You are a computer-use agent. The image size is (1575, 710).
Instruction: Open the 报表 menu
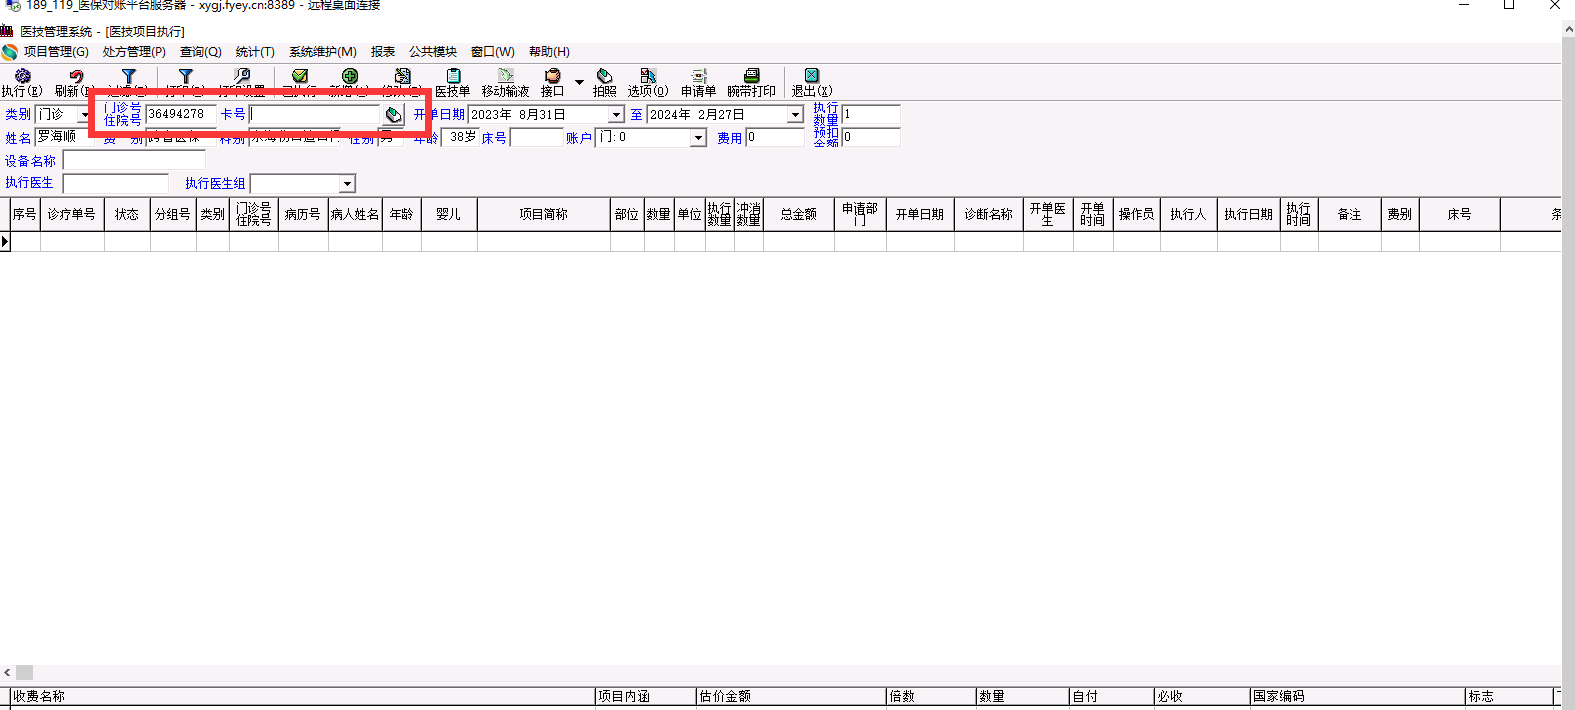(383, 52)
